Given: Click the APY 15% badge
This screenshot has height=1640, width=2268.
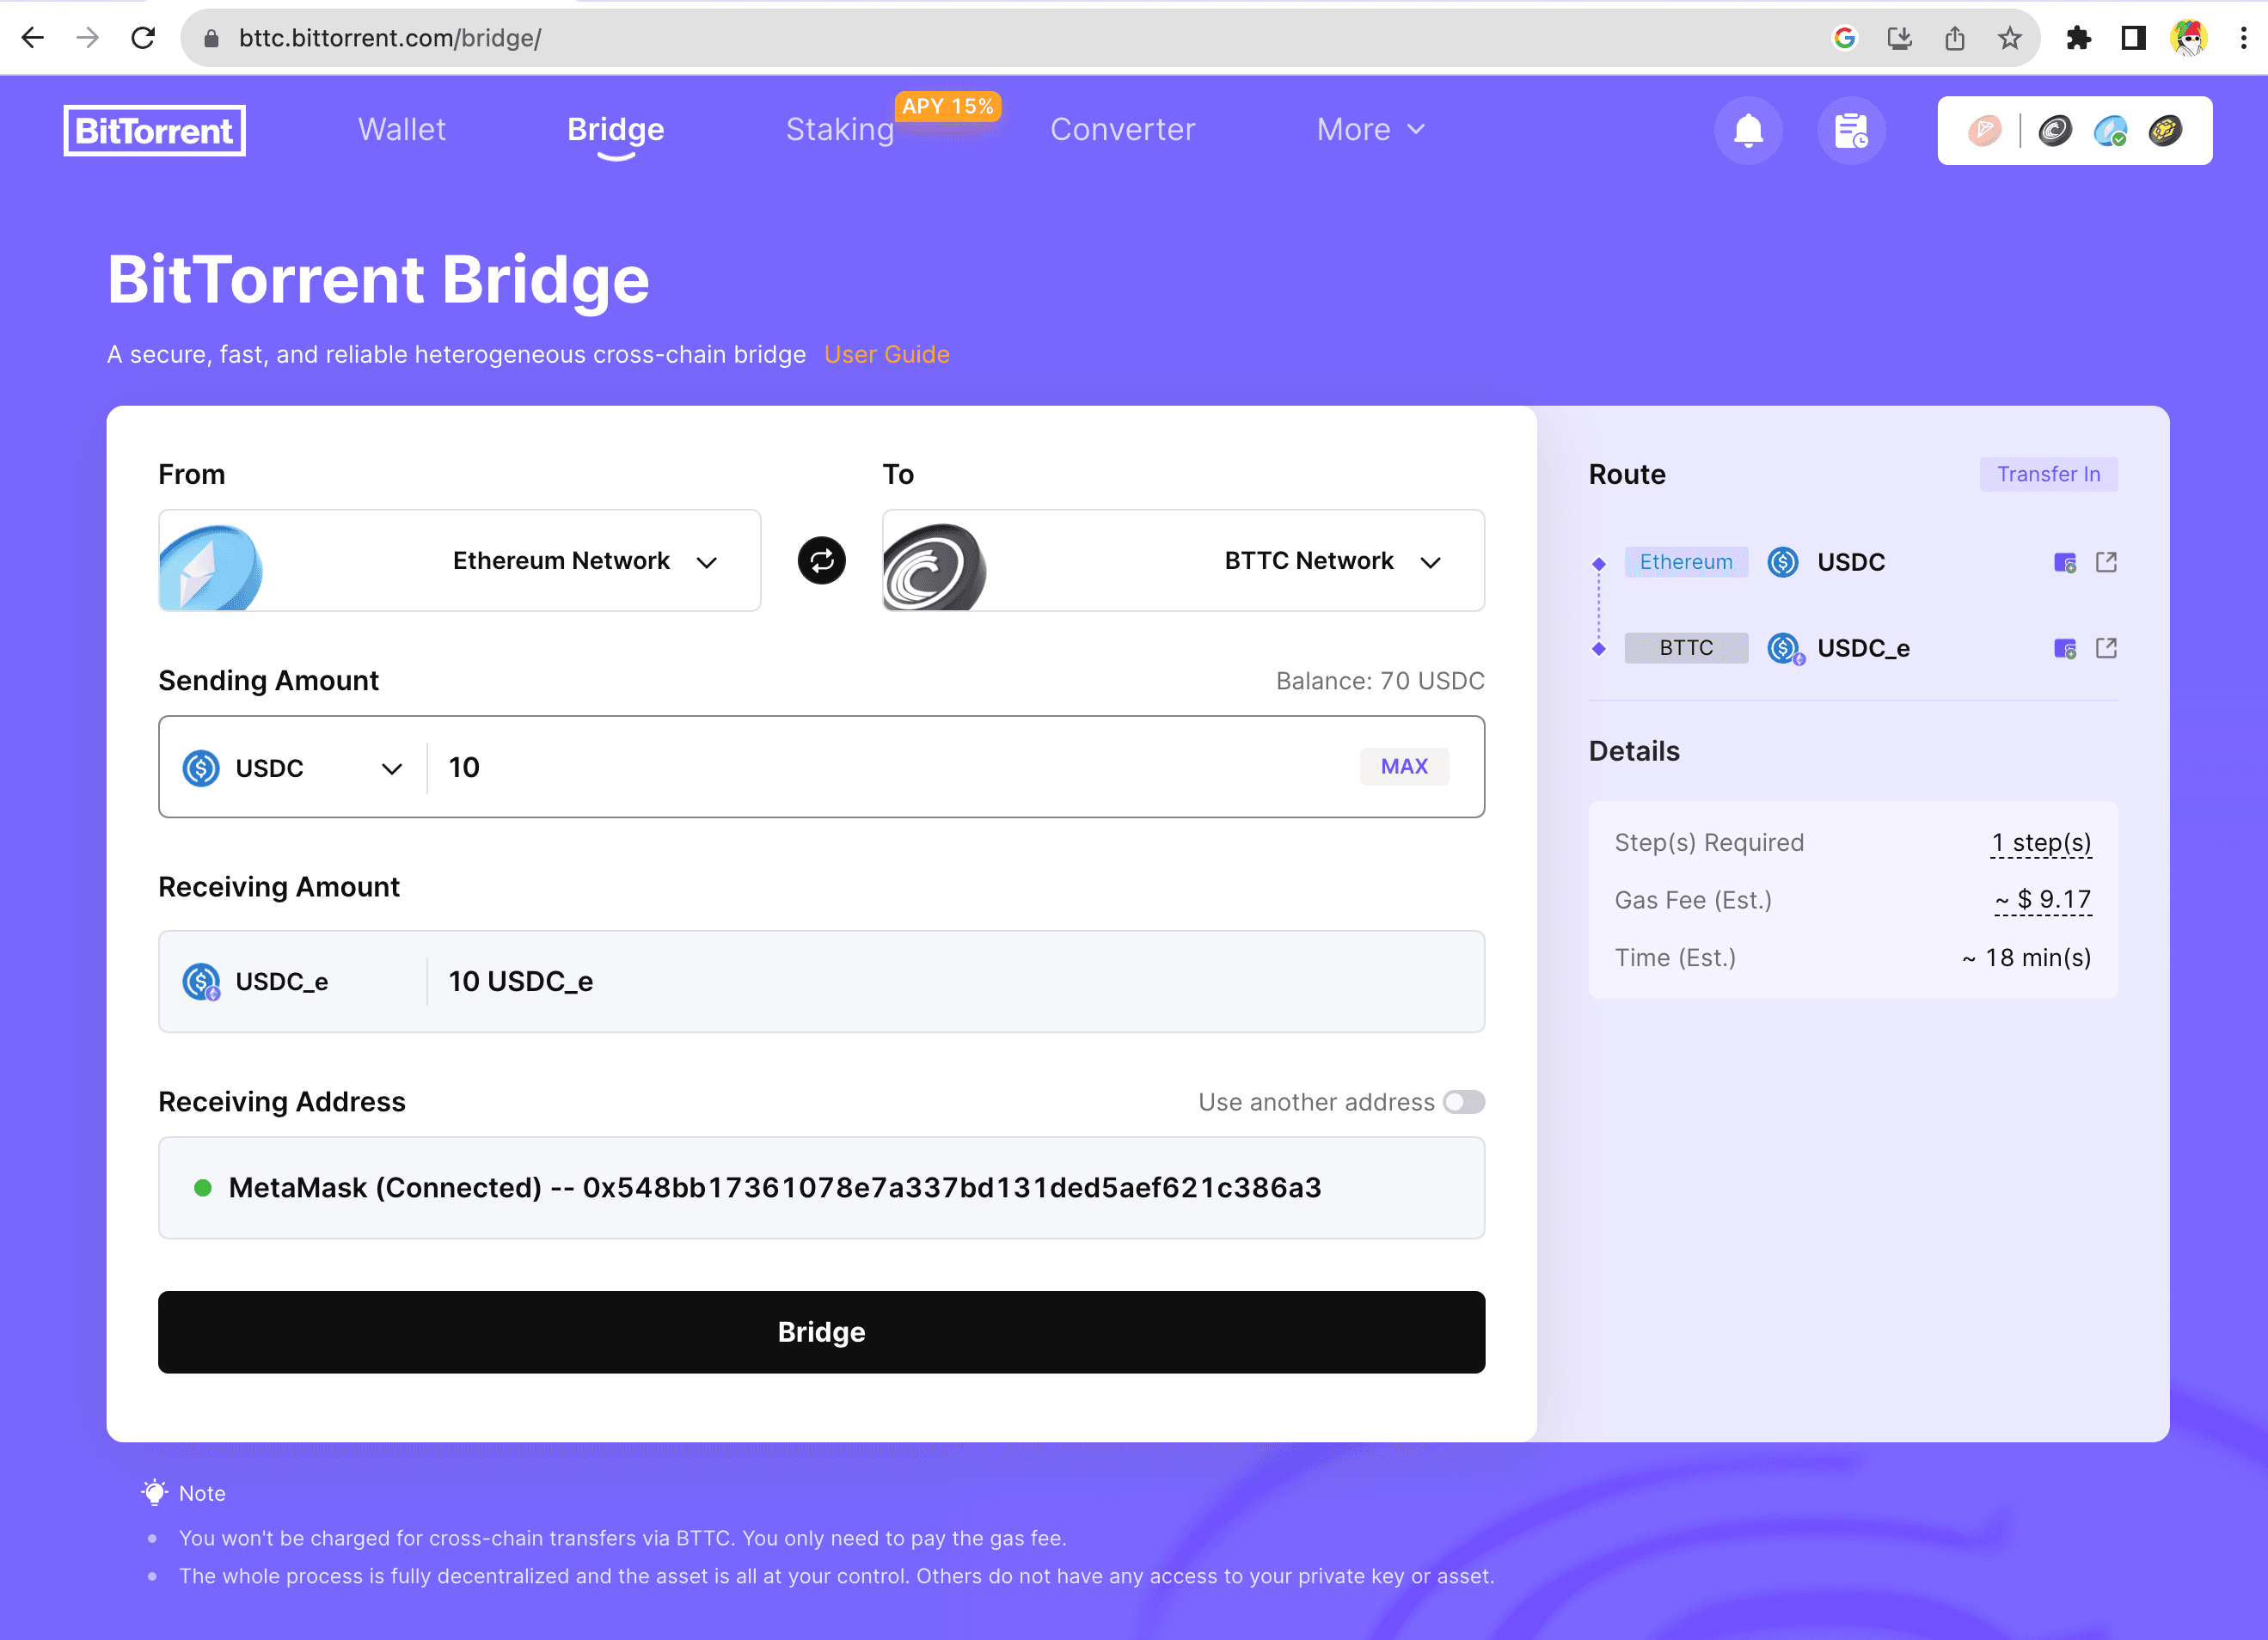Looking at the screenshot, I should coord(948,107).
